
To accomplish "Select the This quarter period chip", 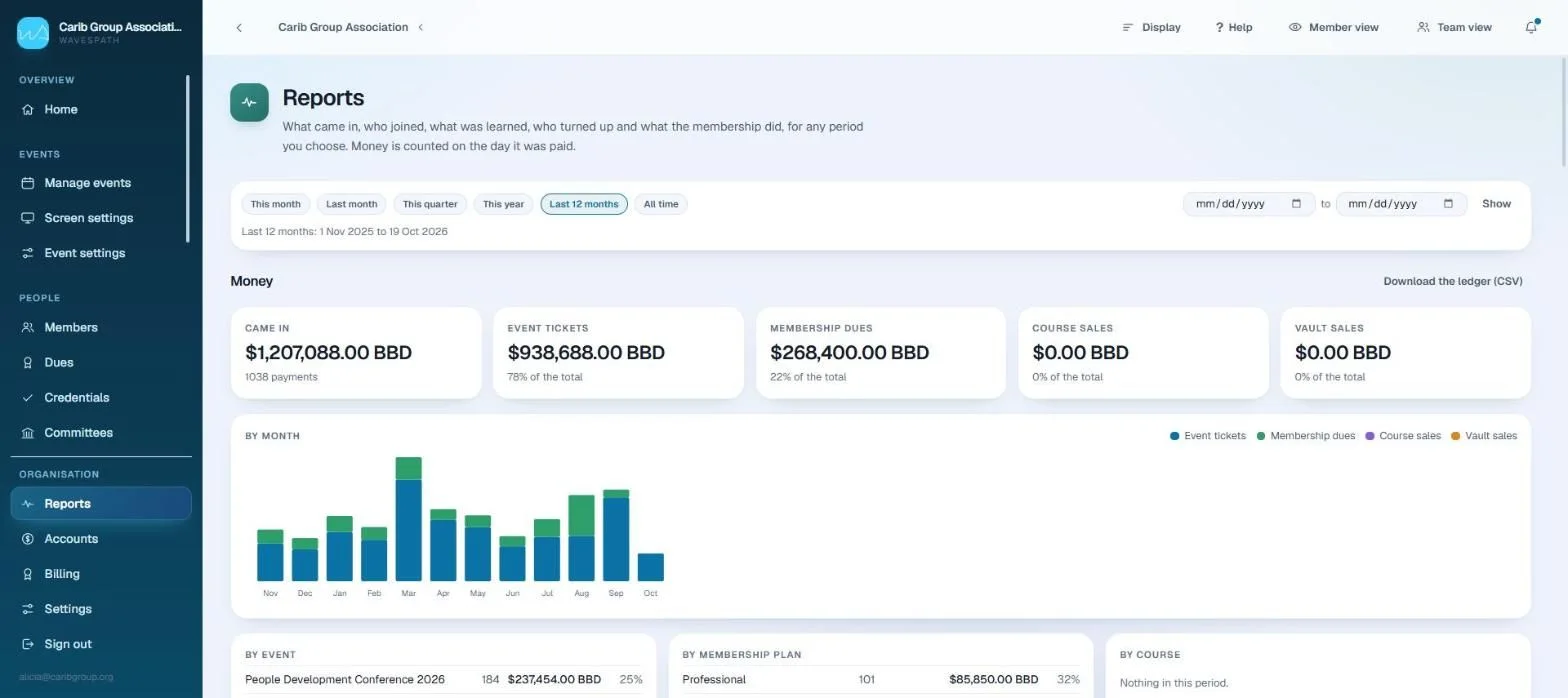I will pyautogui.click(x=430, y=204).
